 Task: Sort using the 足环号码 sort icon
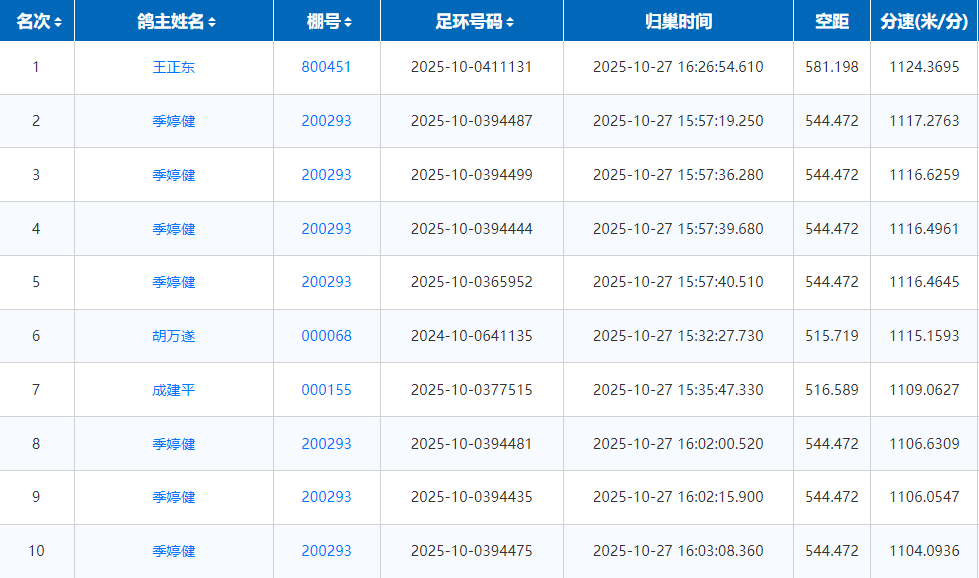point(510,22)
